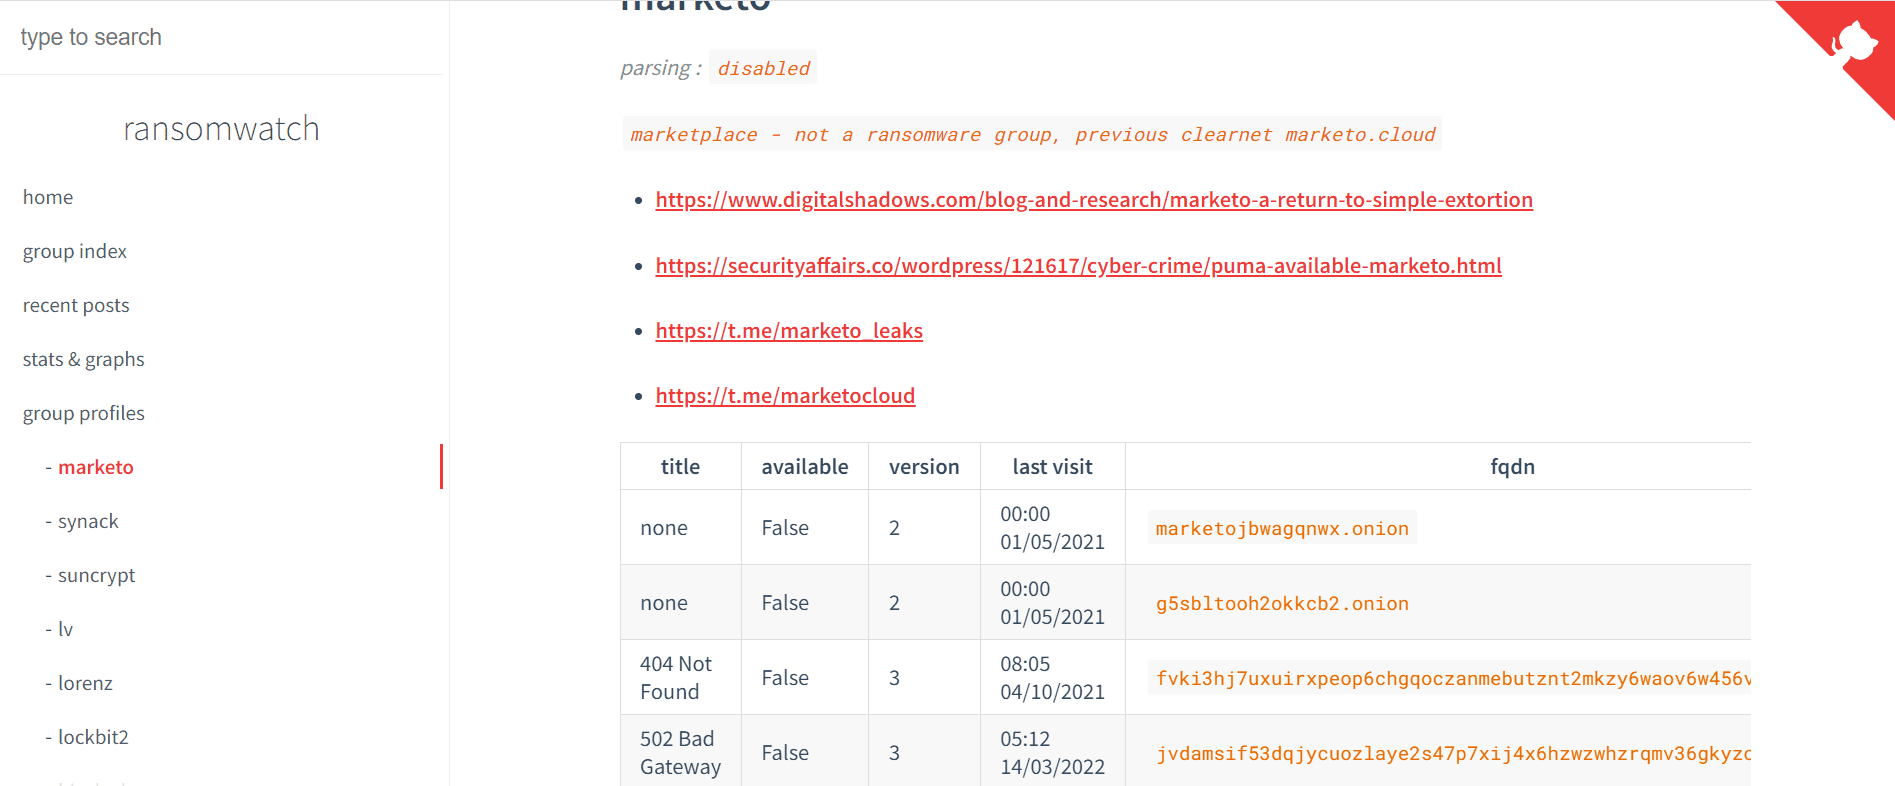Select lv in group profiles list
Viewport: 1895px width, 786px height.
point(65,629)
